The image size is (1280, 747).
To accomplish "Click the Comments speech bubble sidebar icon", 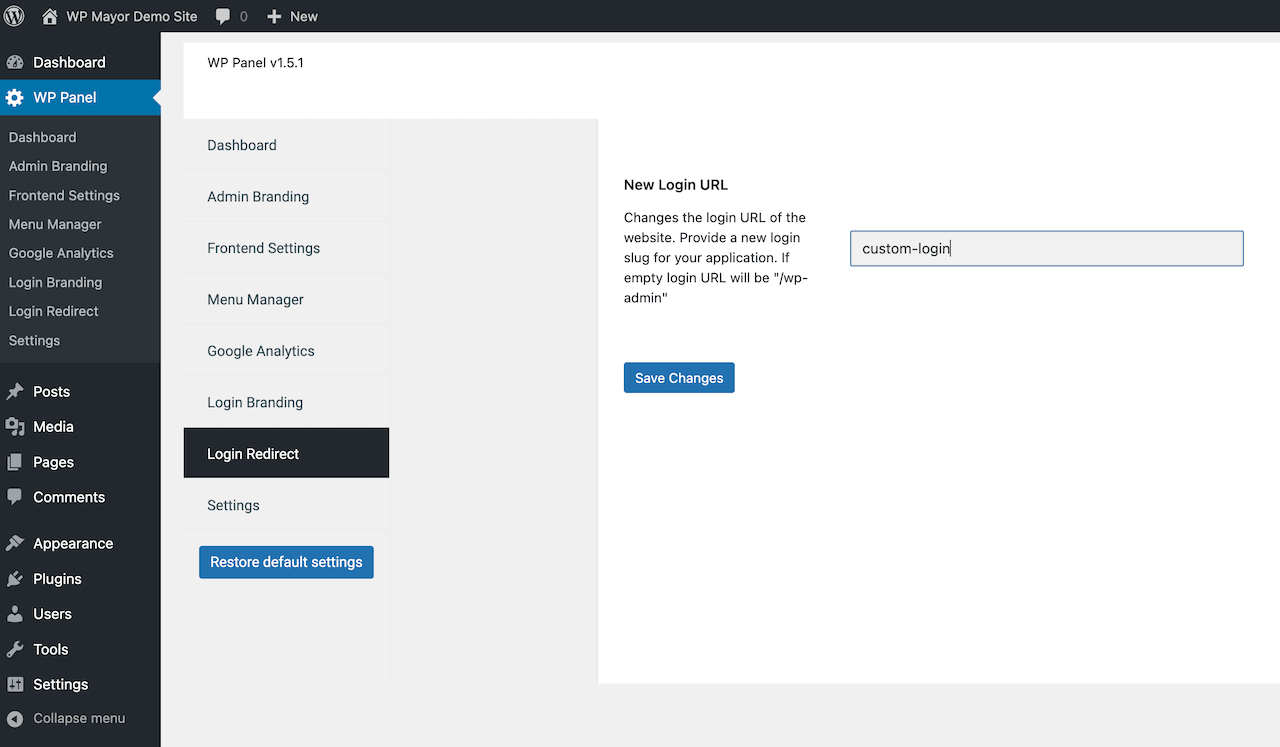I will click(x=15, y=497).
